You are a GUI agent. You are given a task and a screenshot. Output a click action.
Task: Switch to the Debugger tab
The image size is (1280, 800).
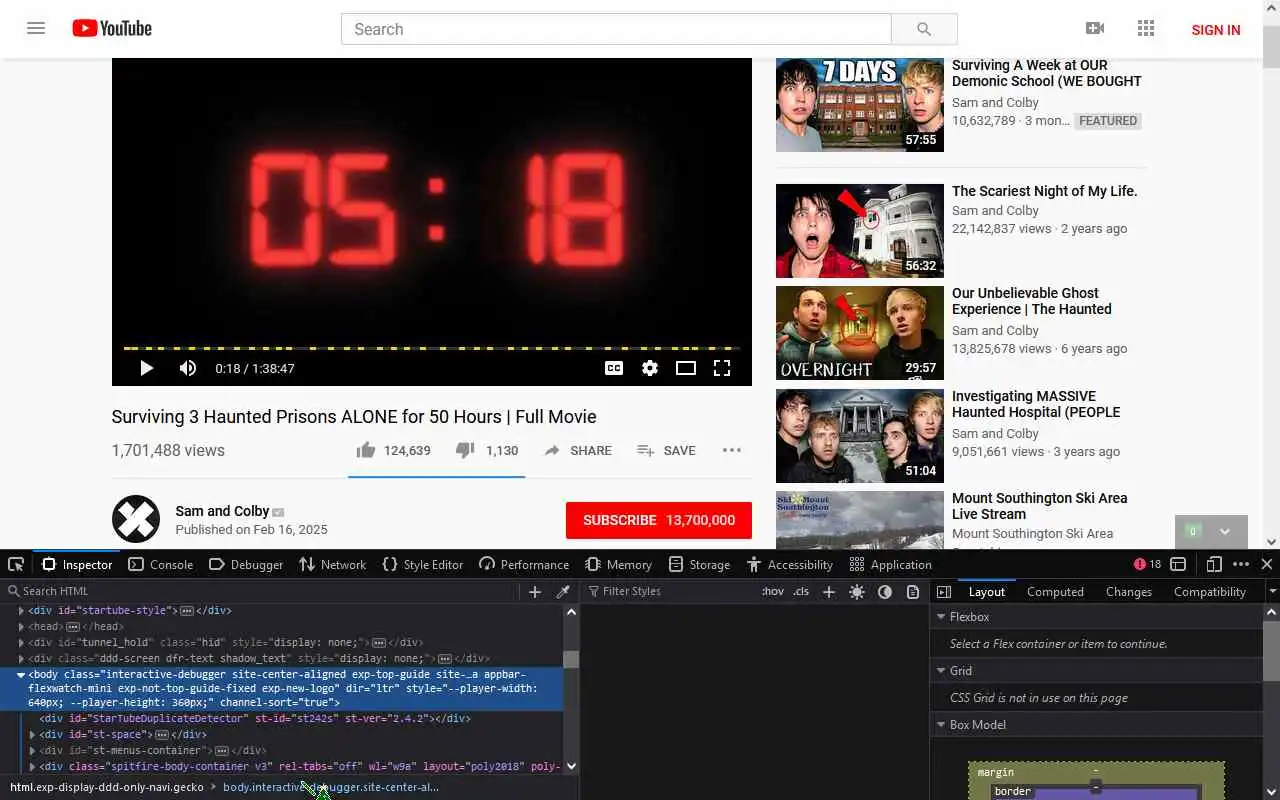(x=246, y=564)
